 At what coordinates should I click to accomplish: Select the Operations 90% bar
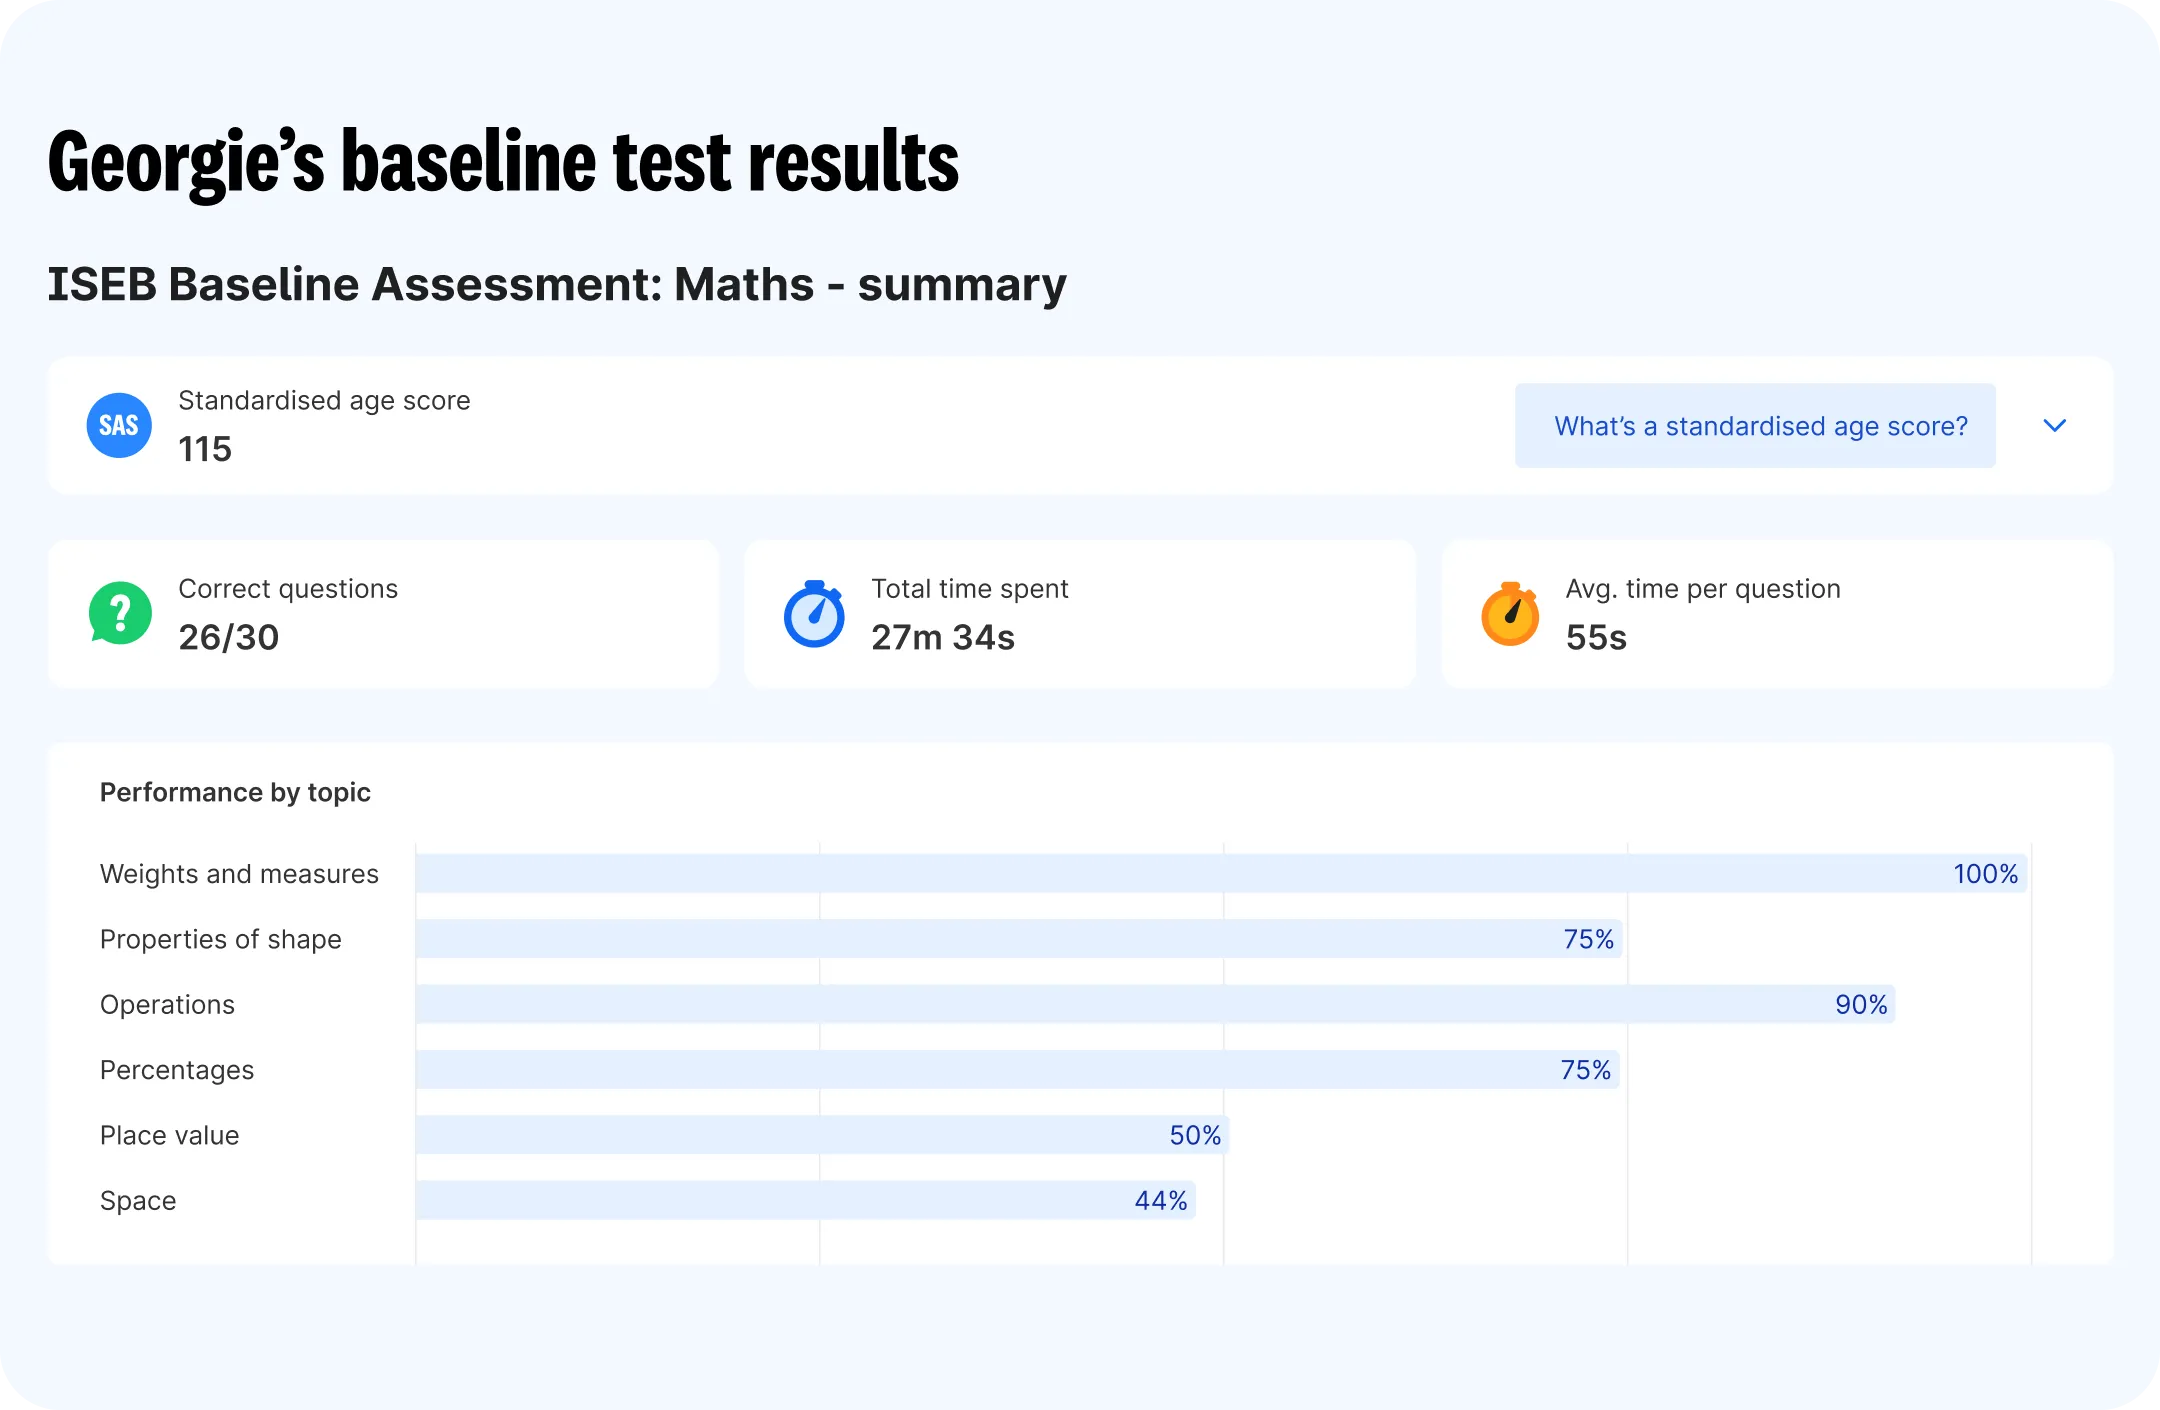[x=1155, y=1004]
